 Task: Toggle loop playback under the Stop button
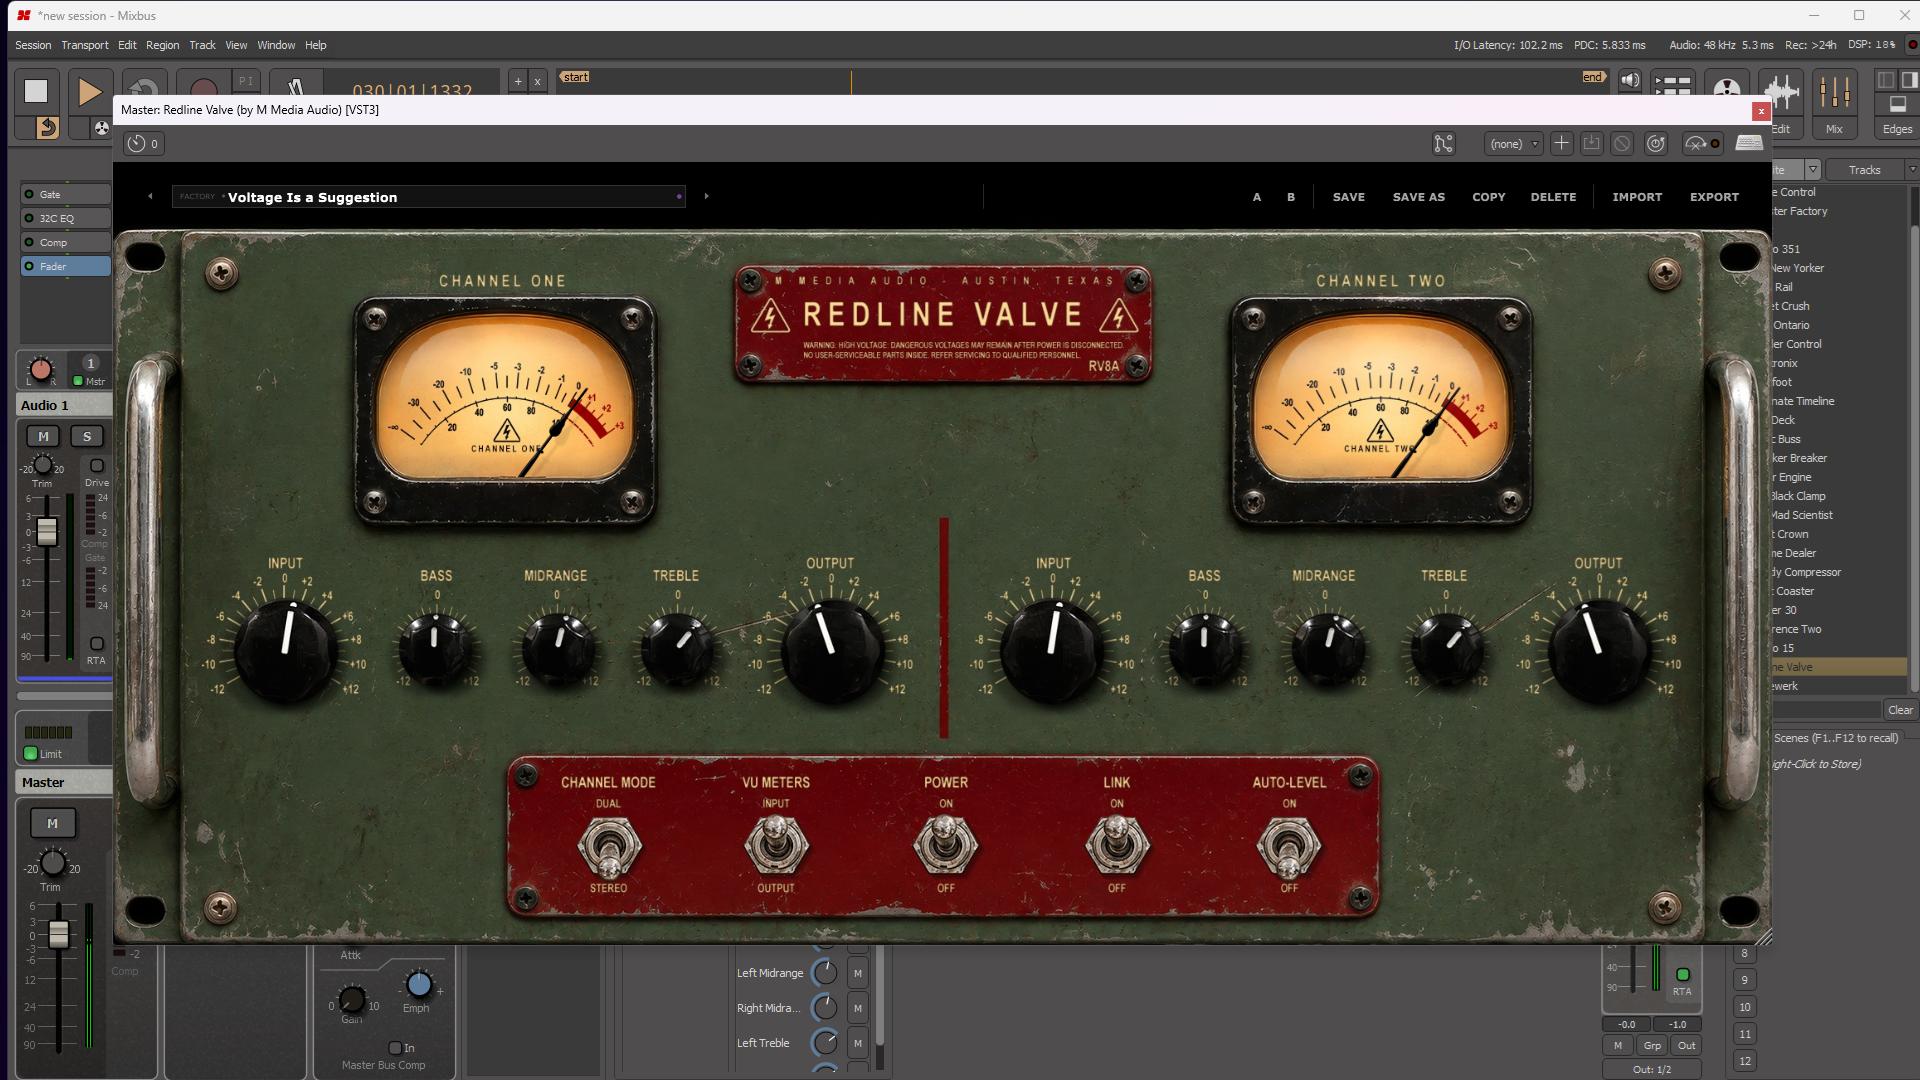tap(47, 128)
